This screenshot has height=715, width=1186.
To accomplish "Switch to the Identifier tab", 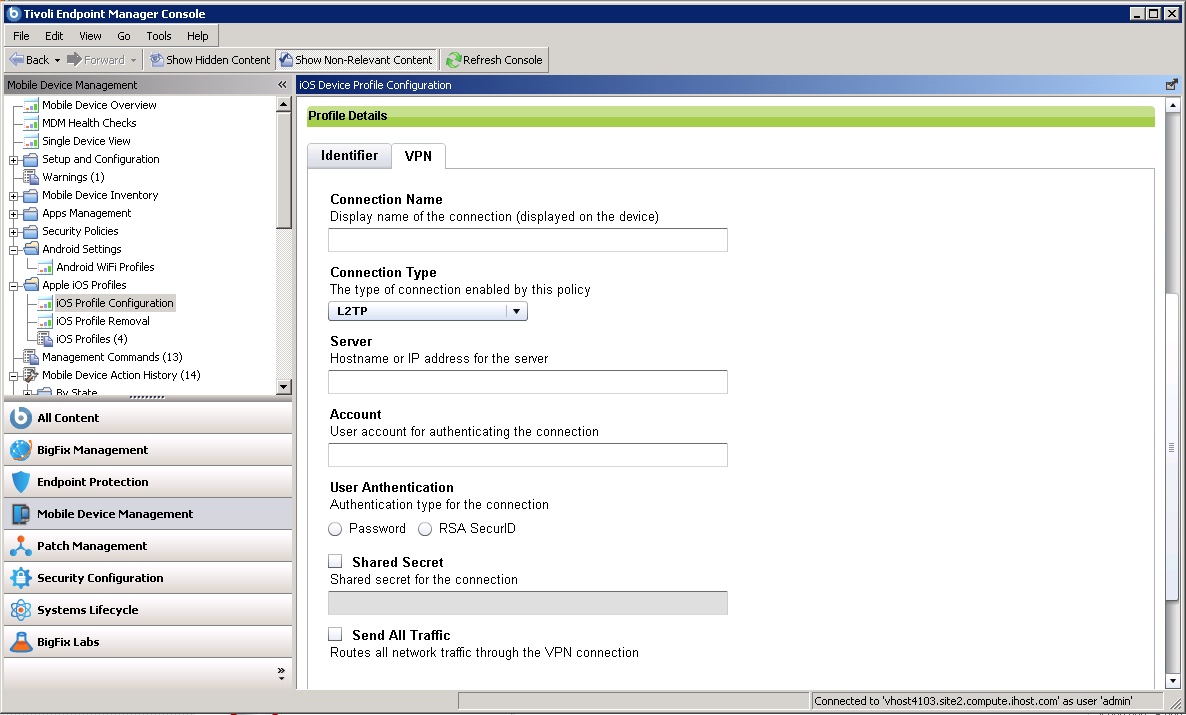I will [x=349, y=155].
